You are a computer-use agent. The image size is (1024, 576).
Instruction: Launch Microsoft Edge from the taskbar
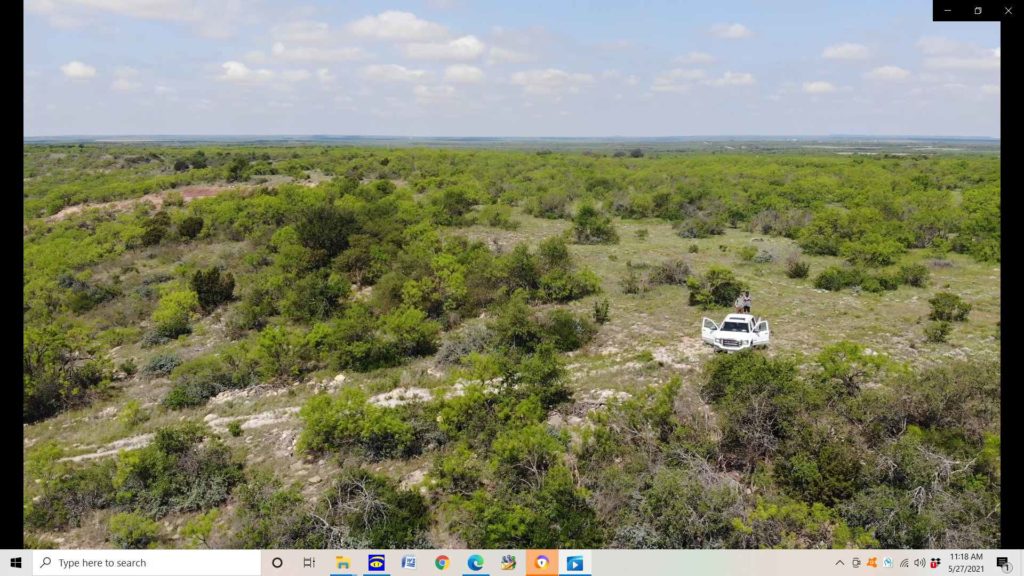click(475, 562)
